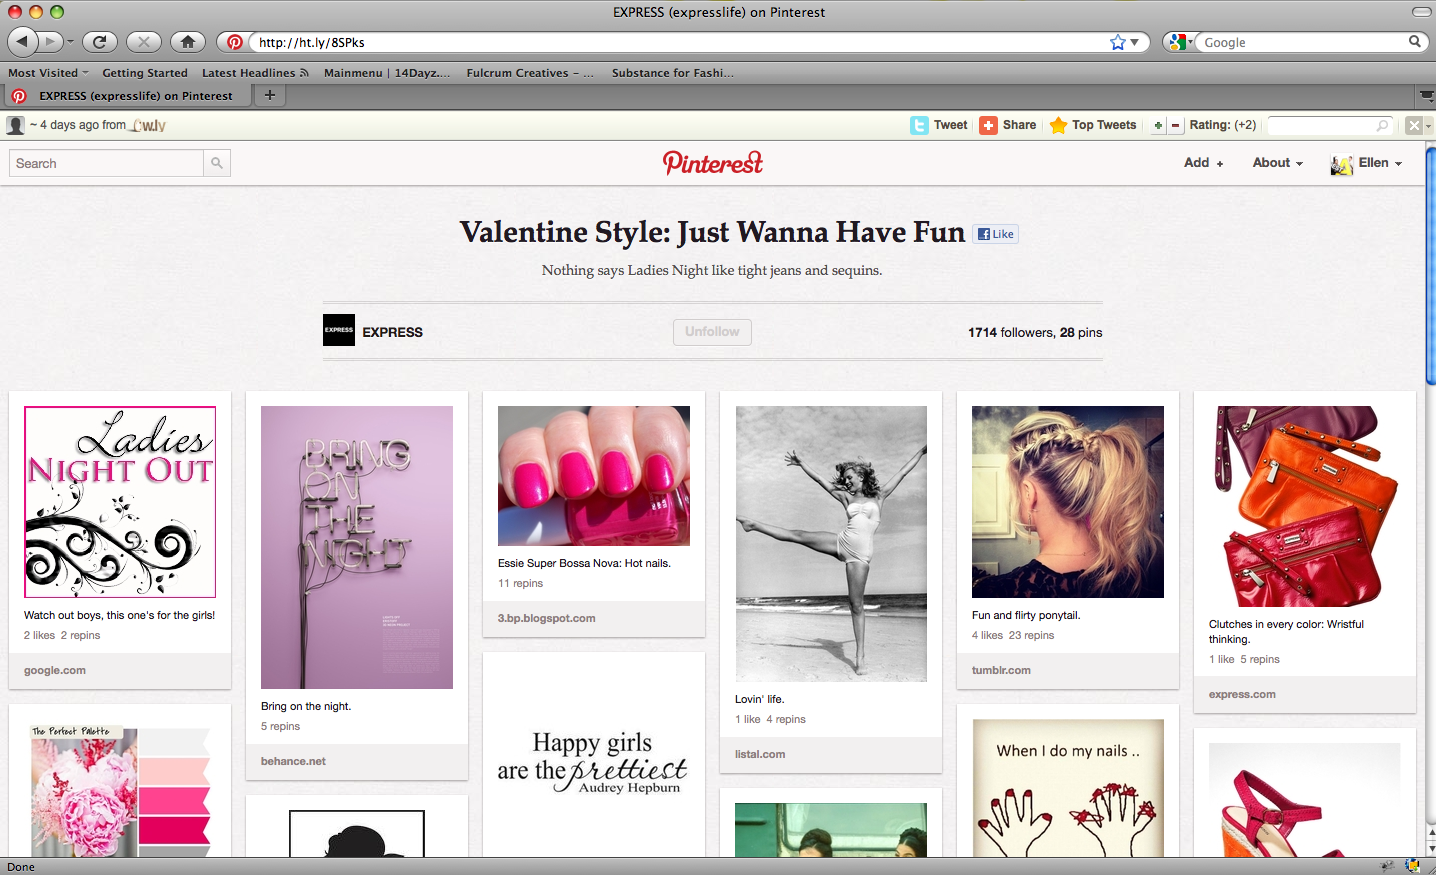Open the google.com source link

55,670
